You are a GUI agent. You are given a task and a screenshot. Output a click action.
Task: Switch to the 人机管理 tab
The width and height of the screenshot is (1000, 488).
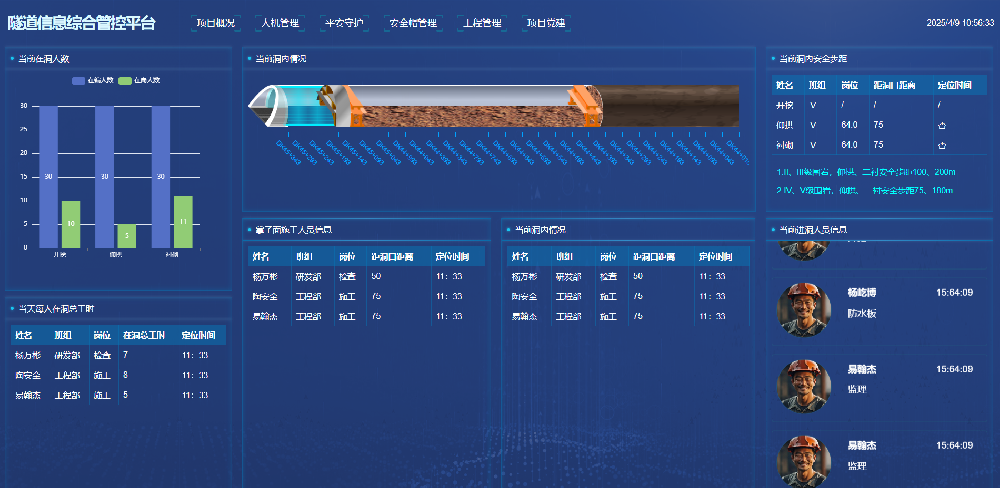(279, 22)
